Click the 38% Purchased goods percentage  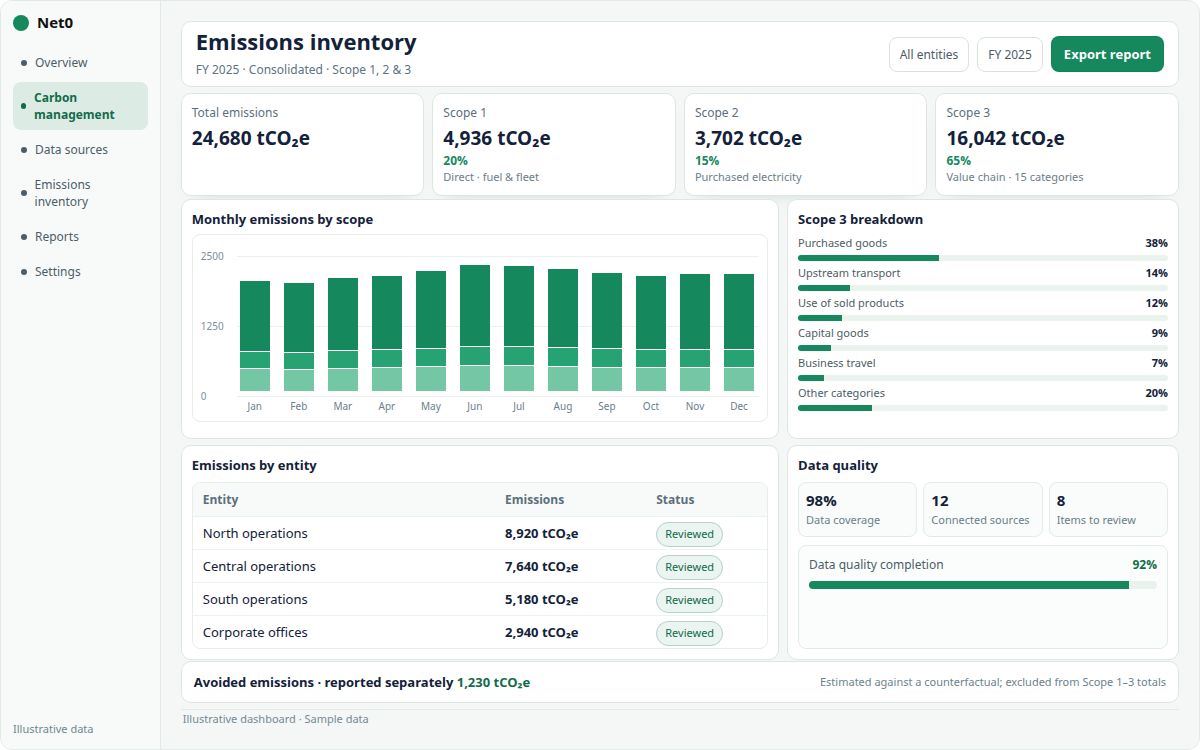click(1156, 243)
